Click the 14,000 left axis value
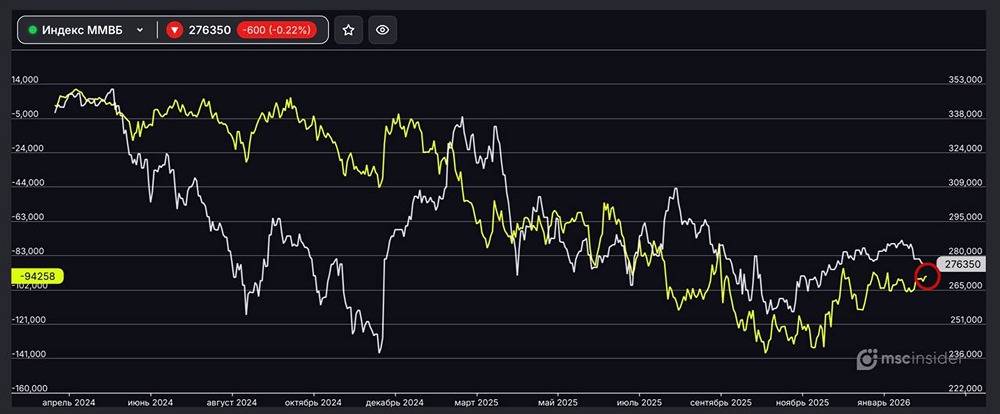 pyautogui.click(x=25, y=80)
